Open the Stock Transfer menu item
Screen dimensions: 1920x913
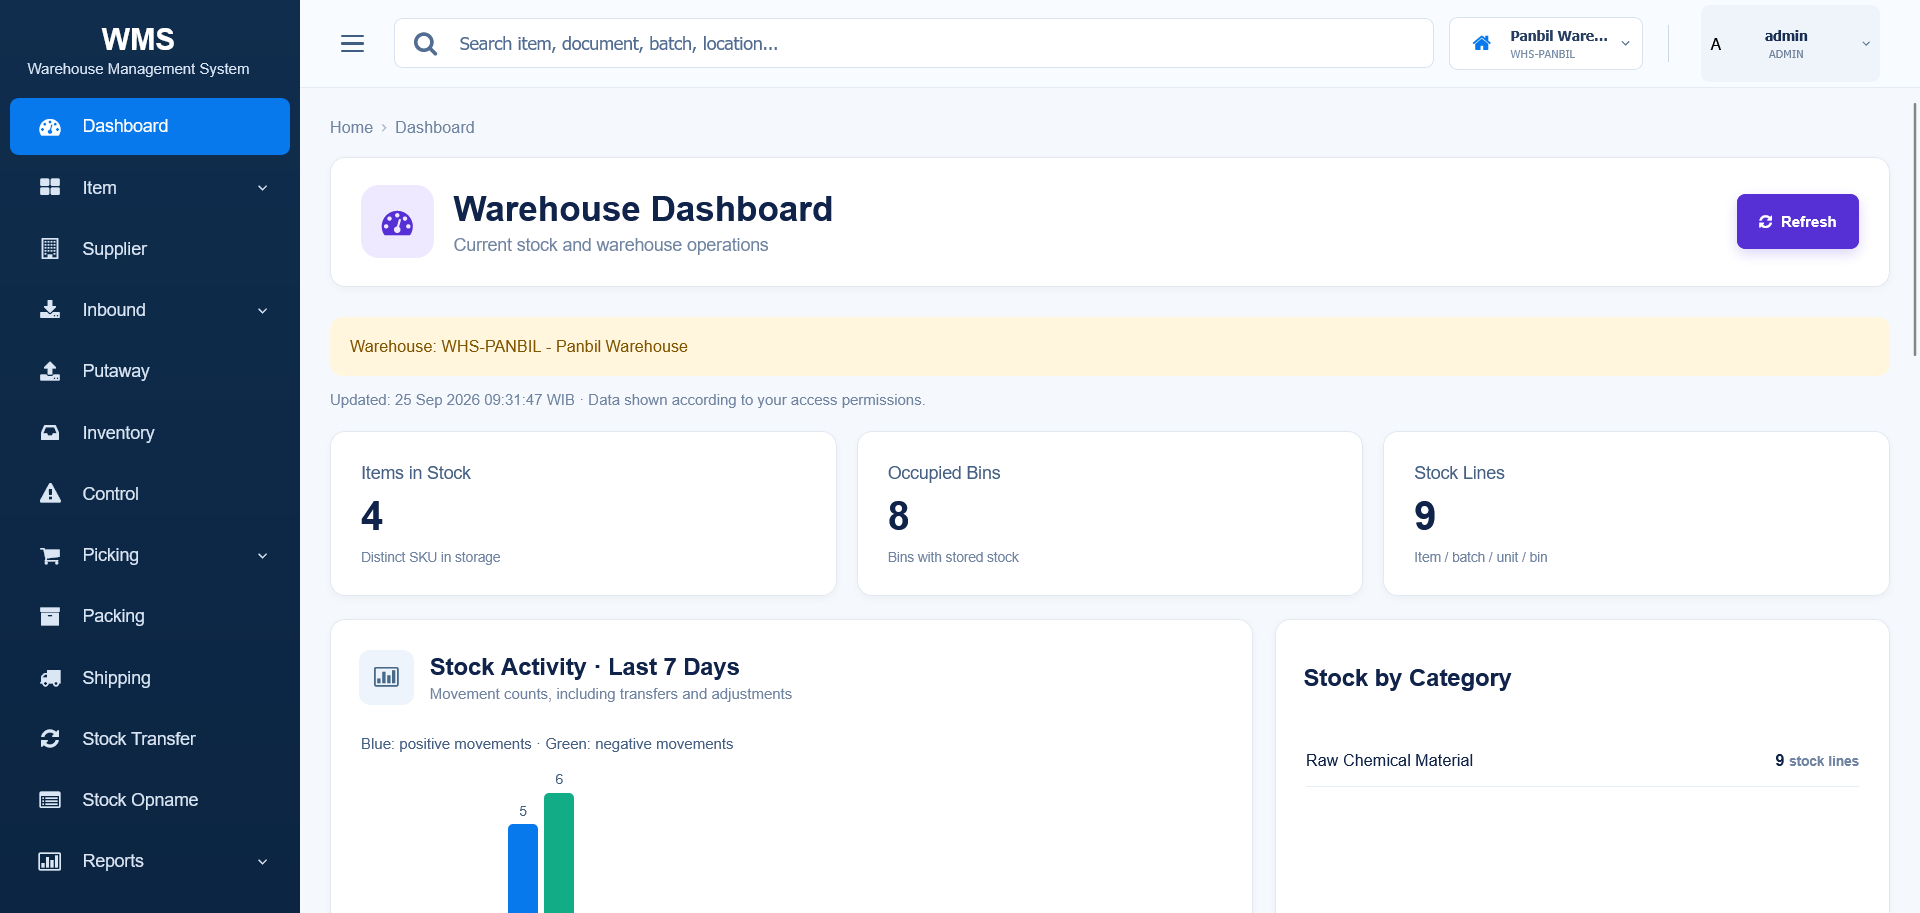click(x=150, y=739)
